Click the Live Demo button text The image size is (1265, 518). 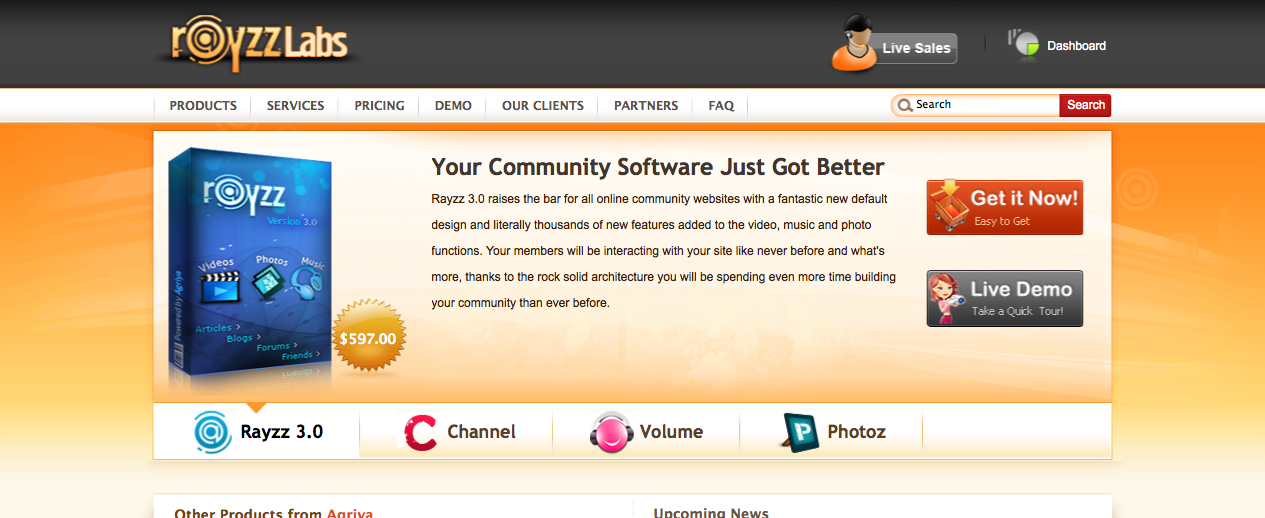[x=1021, y=289]
